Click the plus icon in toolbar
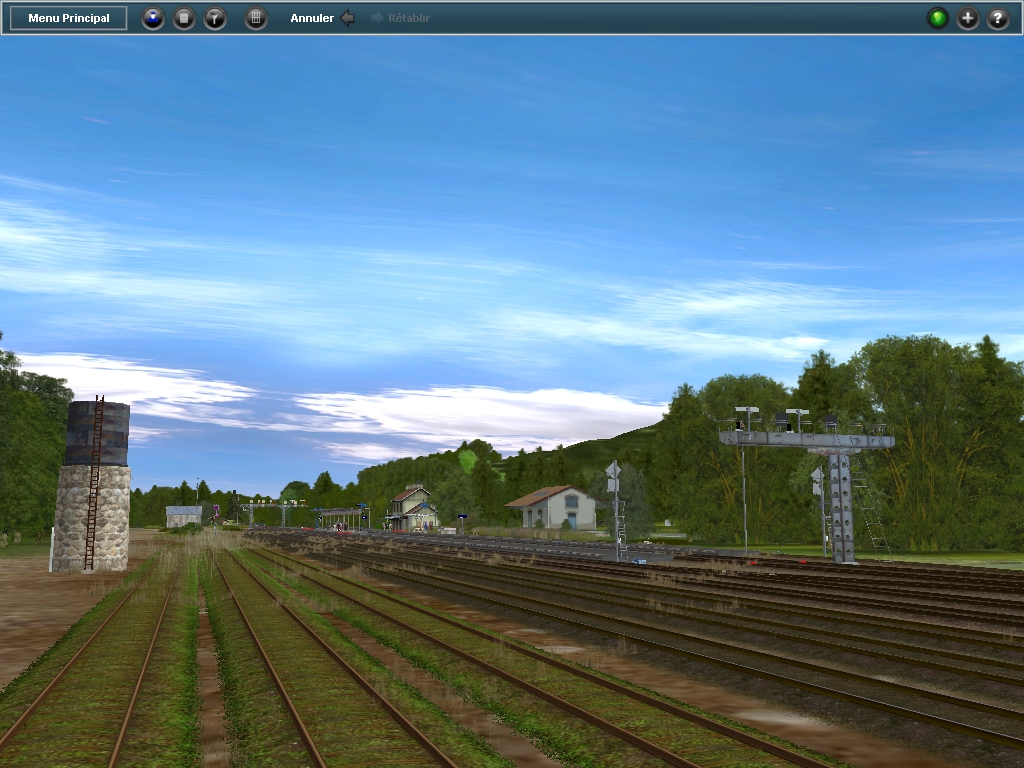Image resolution: width=1024 pixels, height=768 pixels. 968,18
